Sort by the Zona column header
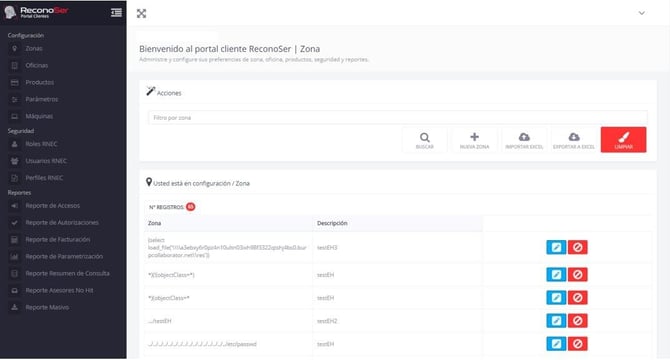 [x=155, y=223]
